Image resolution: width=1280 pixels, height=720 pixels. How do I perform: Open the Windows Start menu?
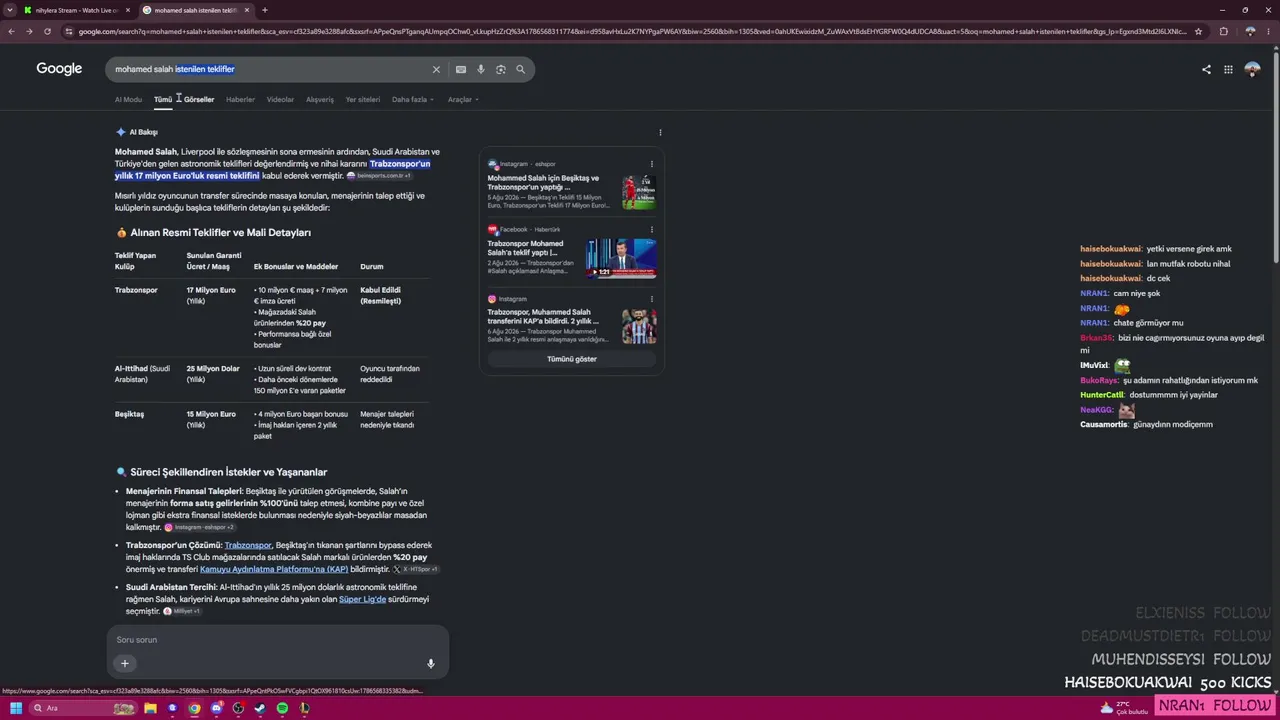coord(16,708)
